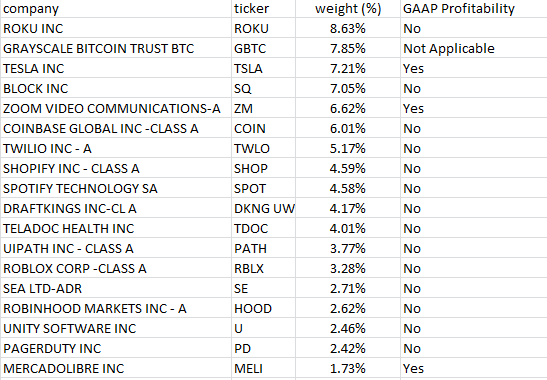Select the GBTC ticker cell
The height and width of the screenshot is (380, 547).
point(263,48)
